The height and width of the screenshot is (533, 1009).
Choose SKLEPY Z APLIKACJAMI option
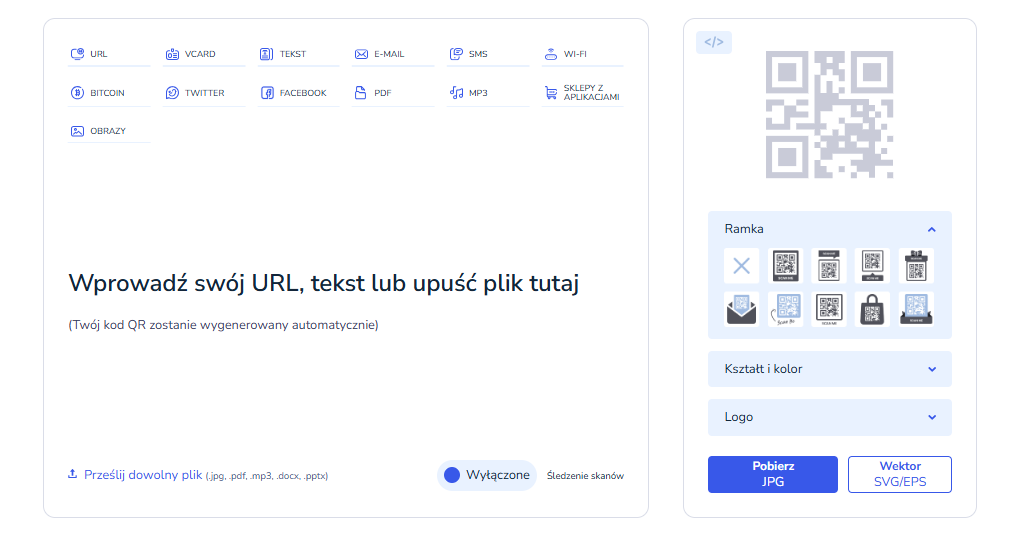[582, 93]
